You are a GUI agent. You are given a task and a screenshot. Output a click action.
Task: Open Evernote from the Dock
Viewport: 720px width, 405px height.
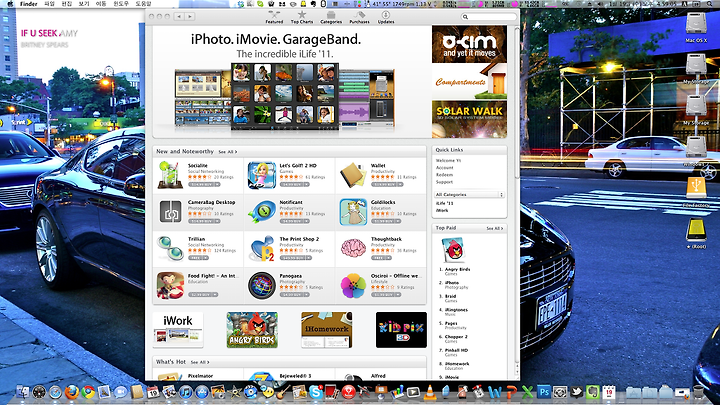(x=593, y=392)
